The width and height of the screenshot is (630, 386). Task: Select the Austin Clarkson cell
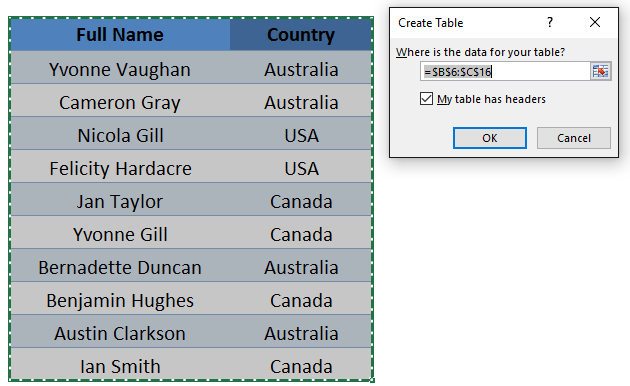[120, 331]
